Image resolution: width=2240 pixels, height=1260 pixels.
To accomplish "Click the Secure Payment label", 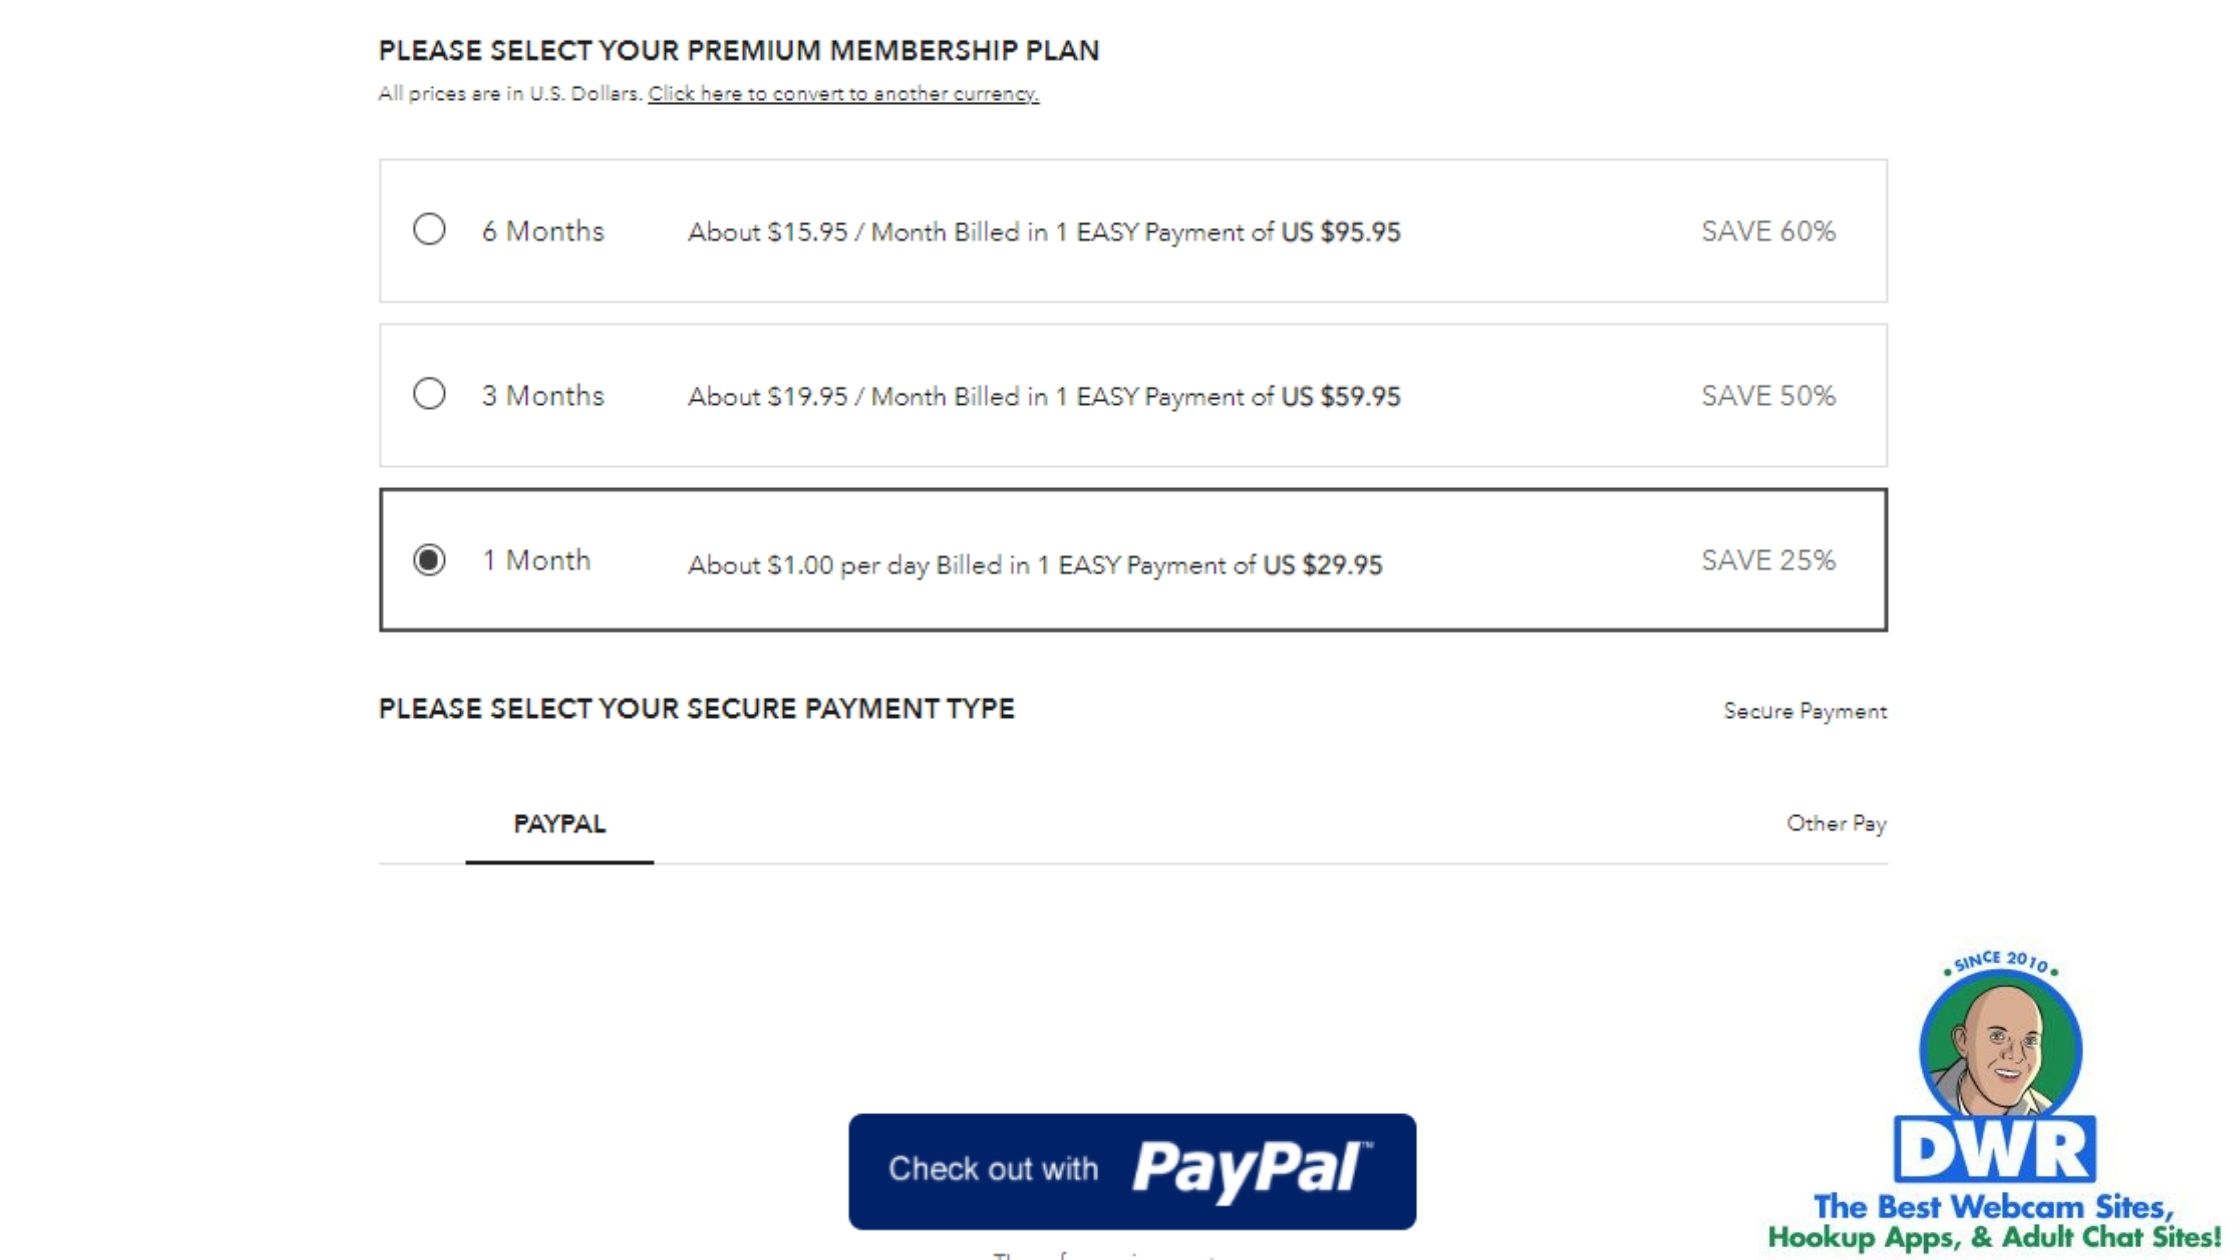I will click(1805, 711).
